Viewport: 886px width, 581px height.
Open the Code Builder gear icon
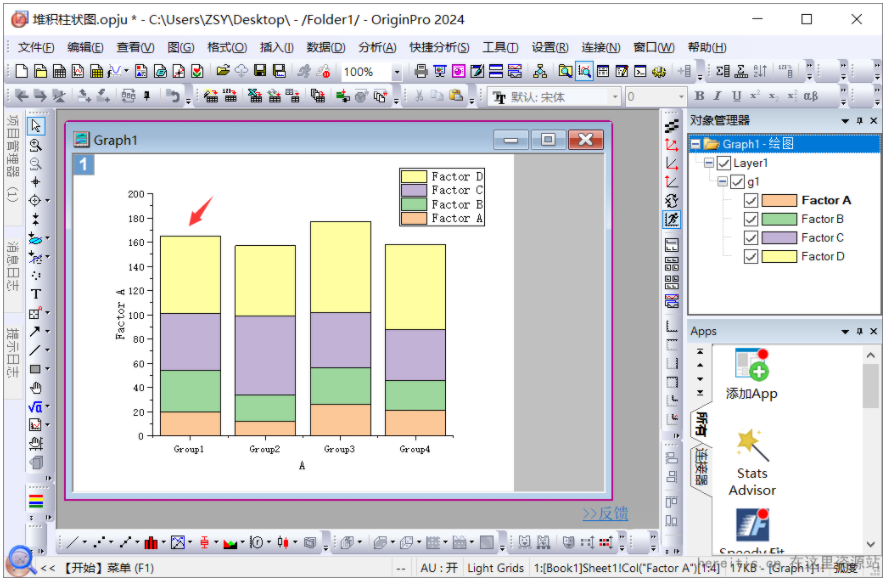[659, 72]
